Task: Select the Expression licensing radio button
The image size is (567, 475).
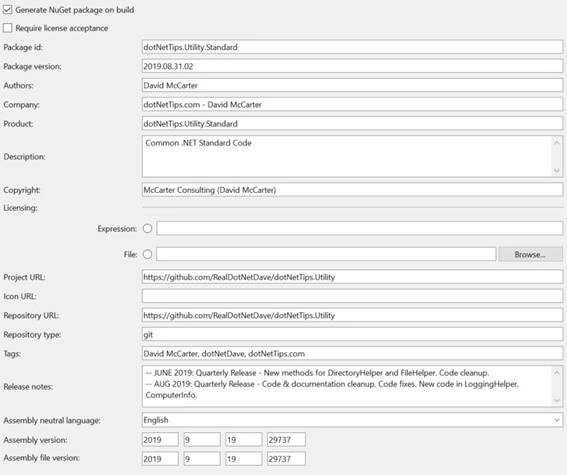Action: coord(147,228)
